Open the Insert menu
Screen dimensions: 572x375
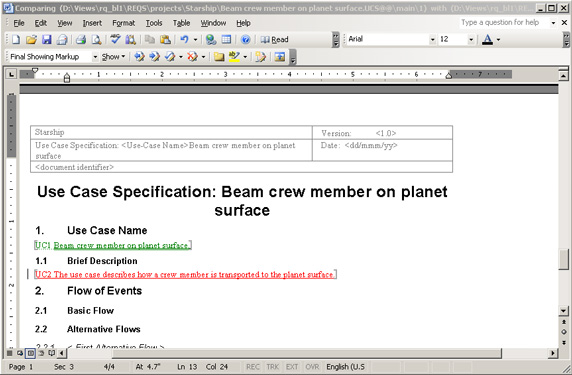click(92, 23)
